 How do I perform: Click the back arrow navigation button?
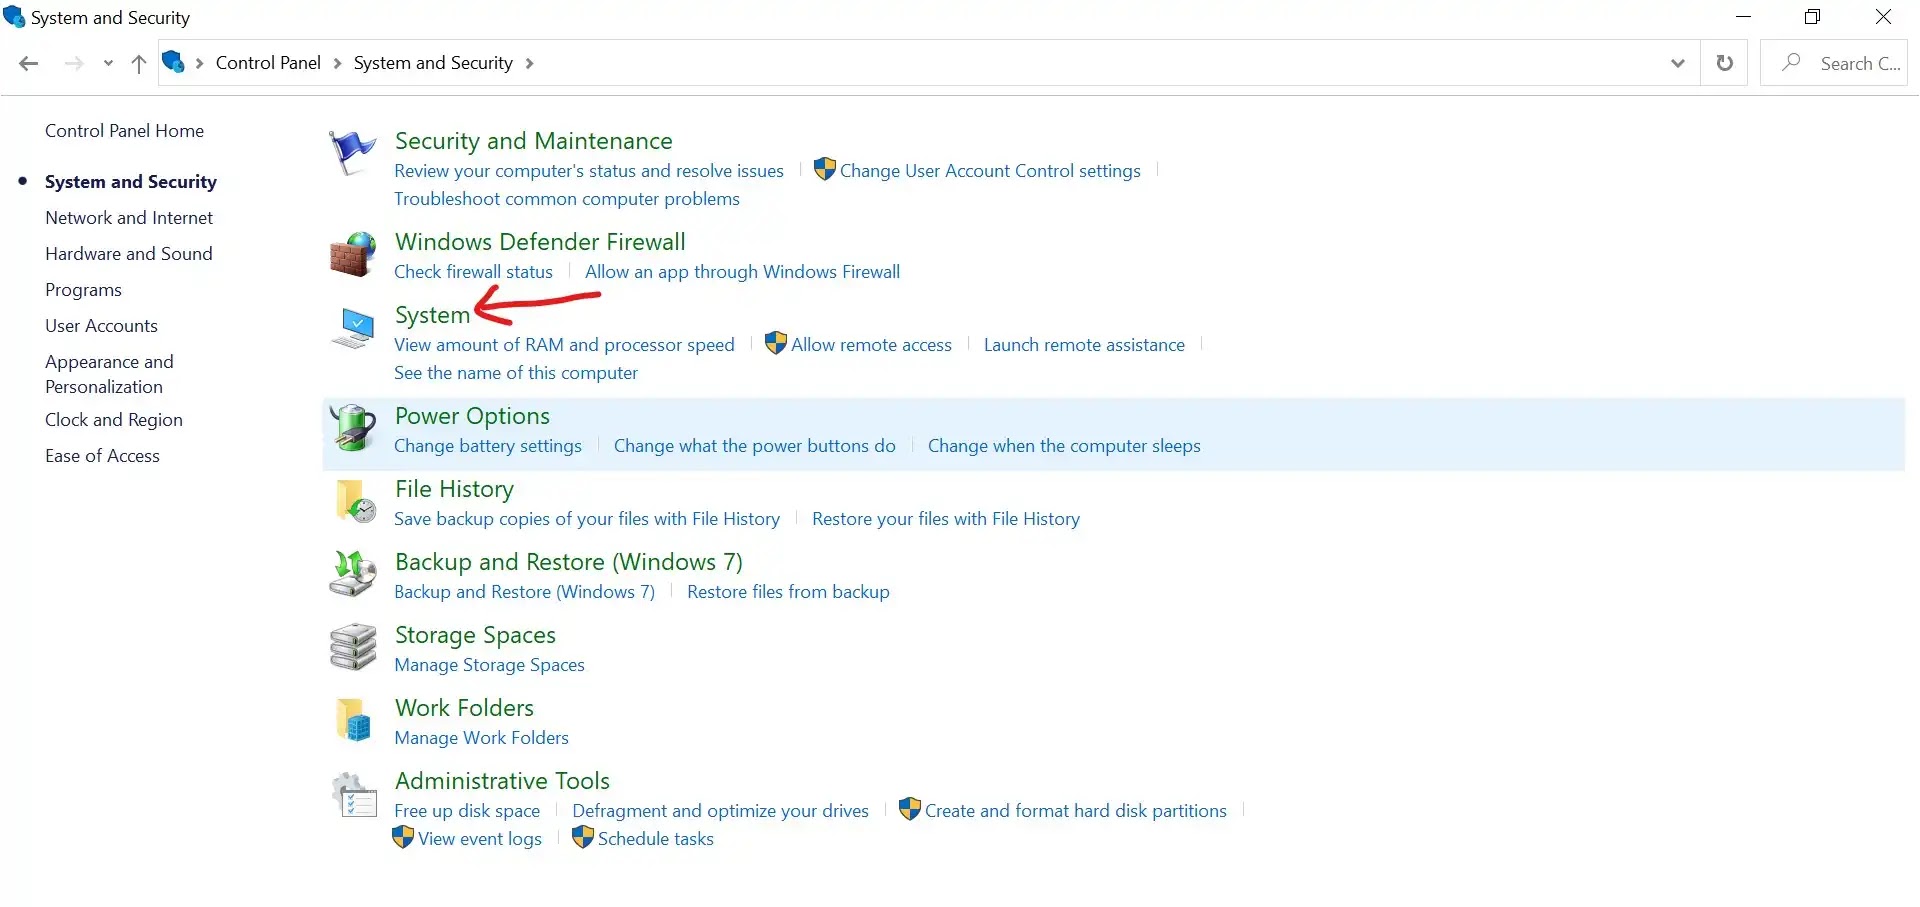[x=29, y=64]
